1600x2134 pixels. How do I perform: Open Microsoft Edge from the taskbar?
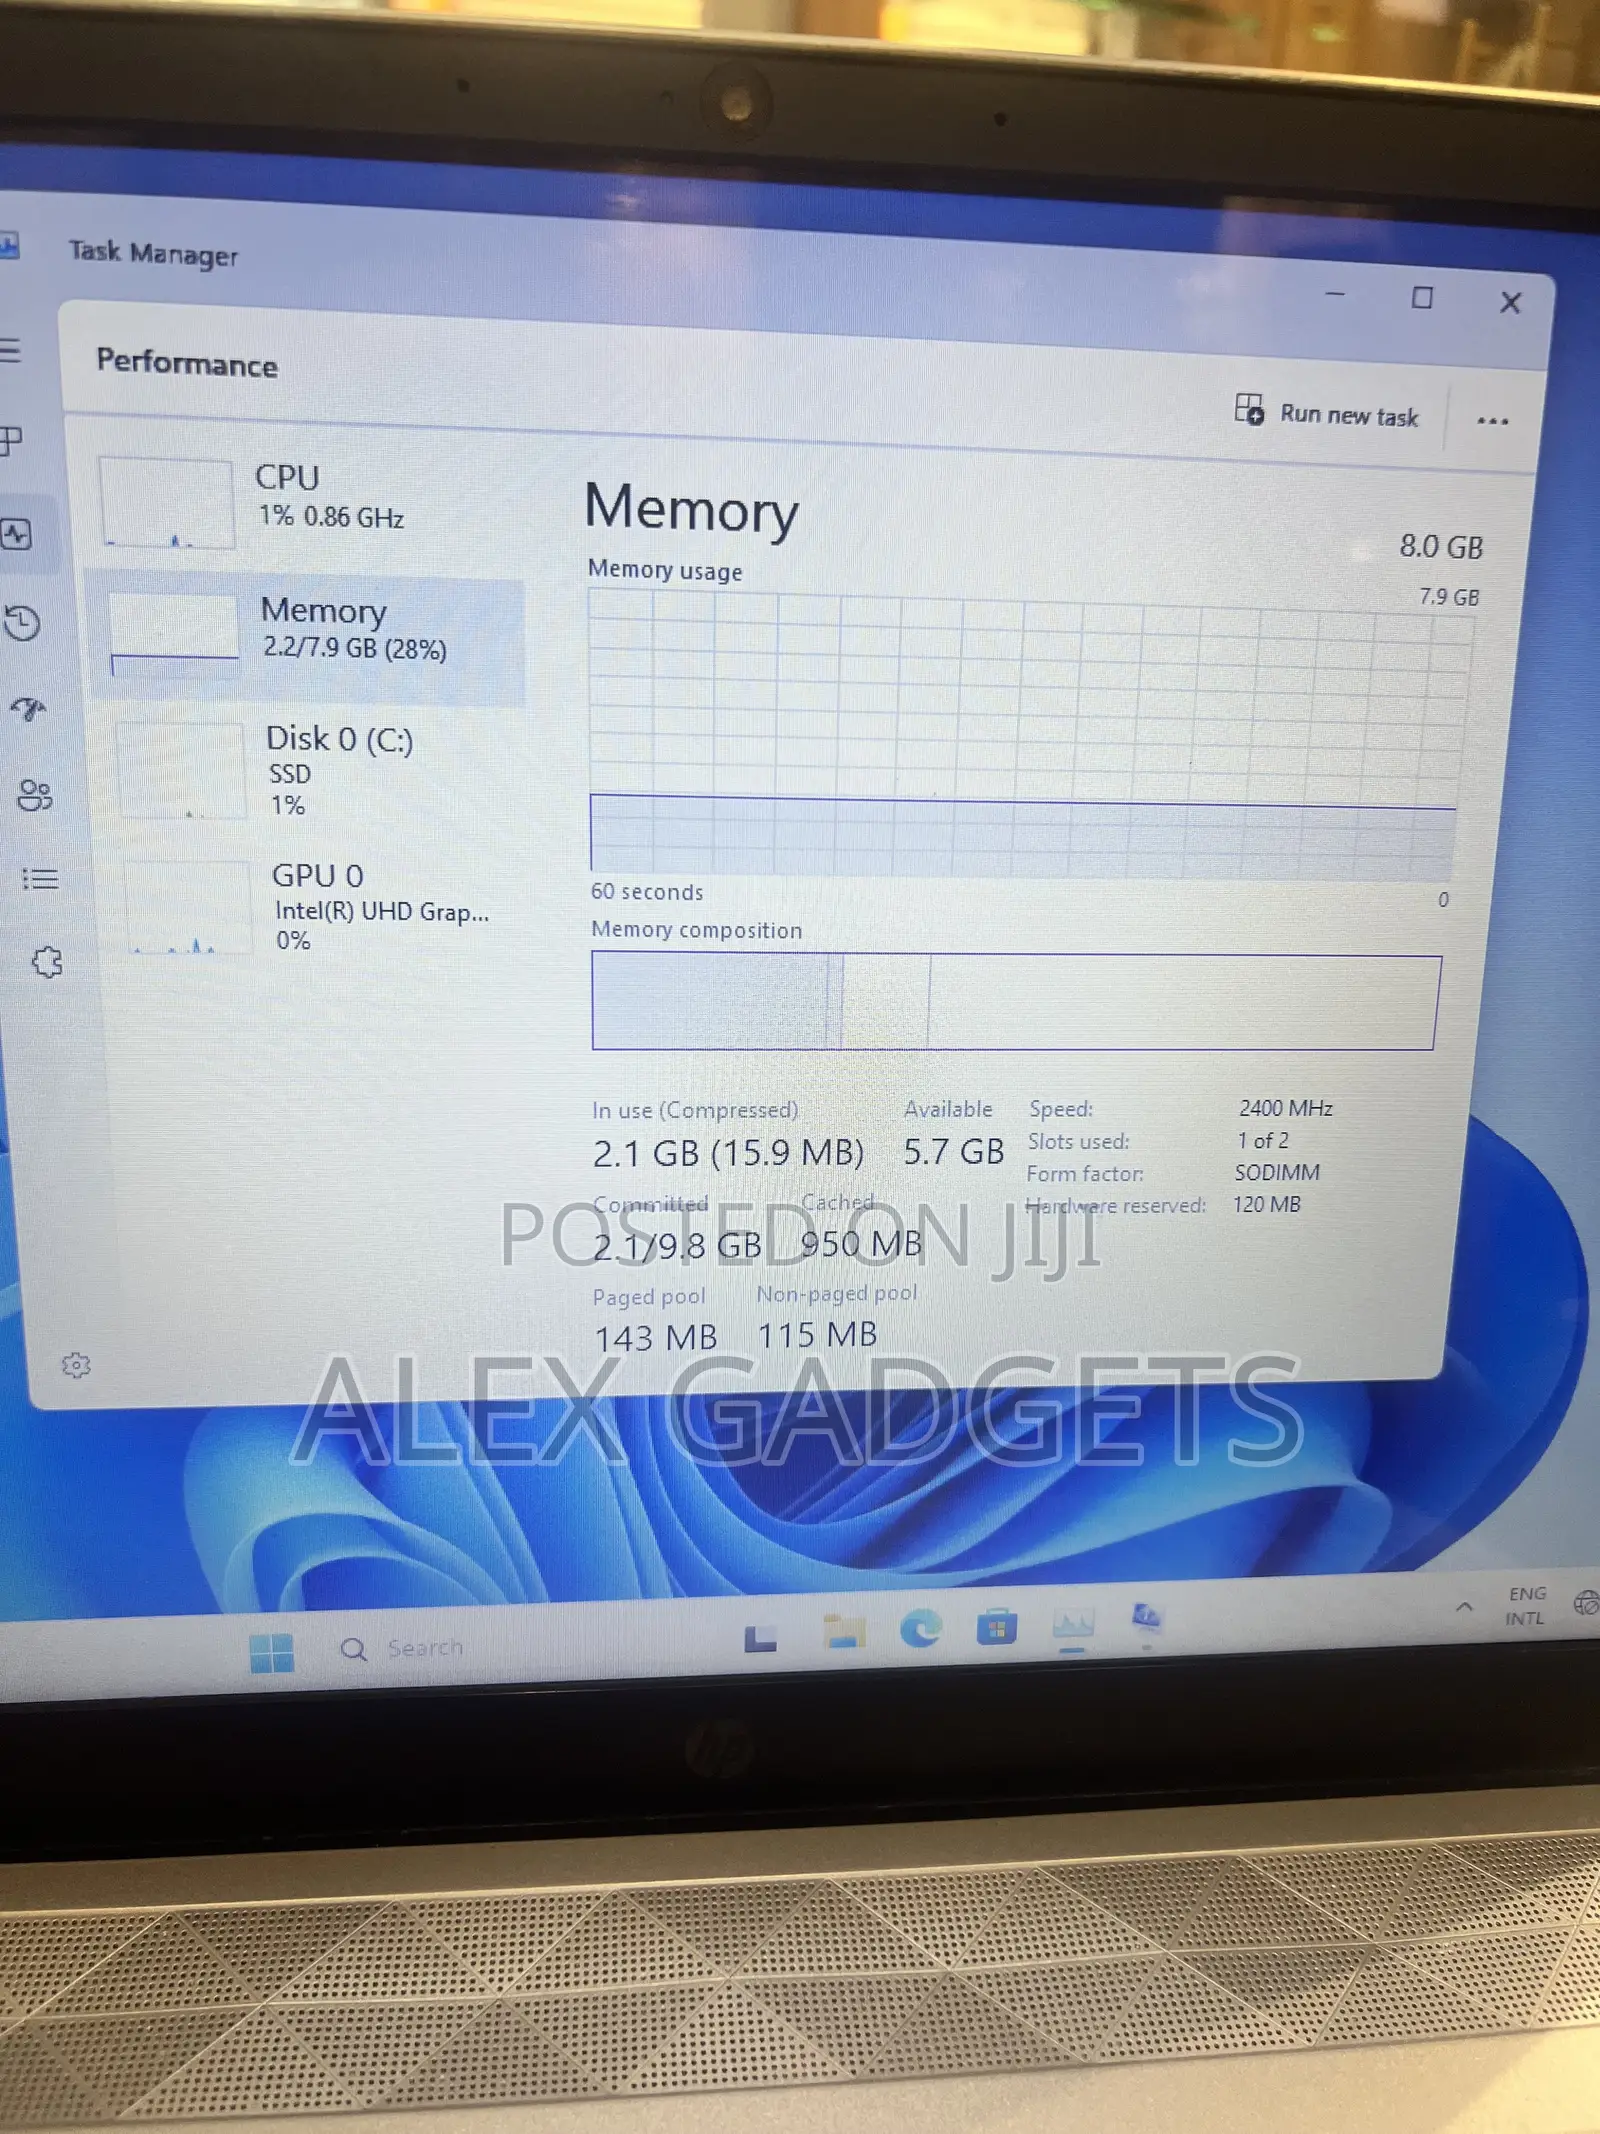(920, 1629)
